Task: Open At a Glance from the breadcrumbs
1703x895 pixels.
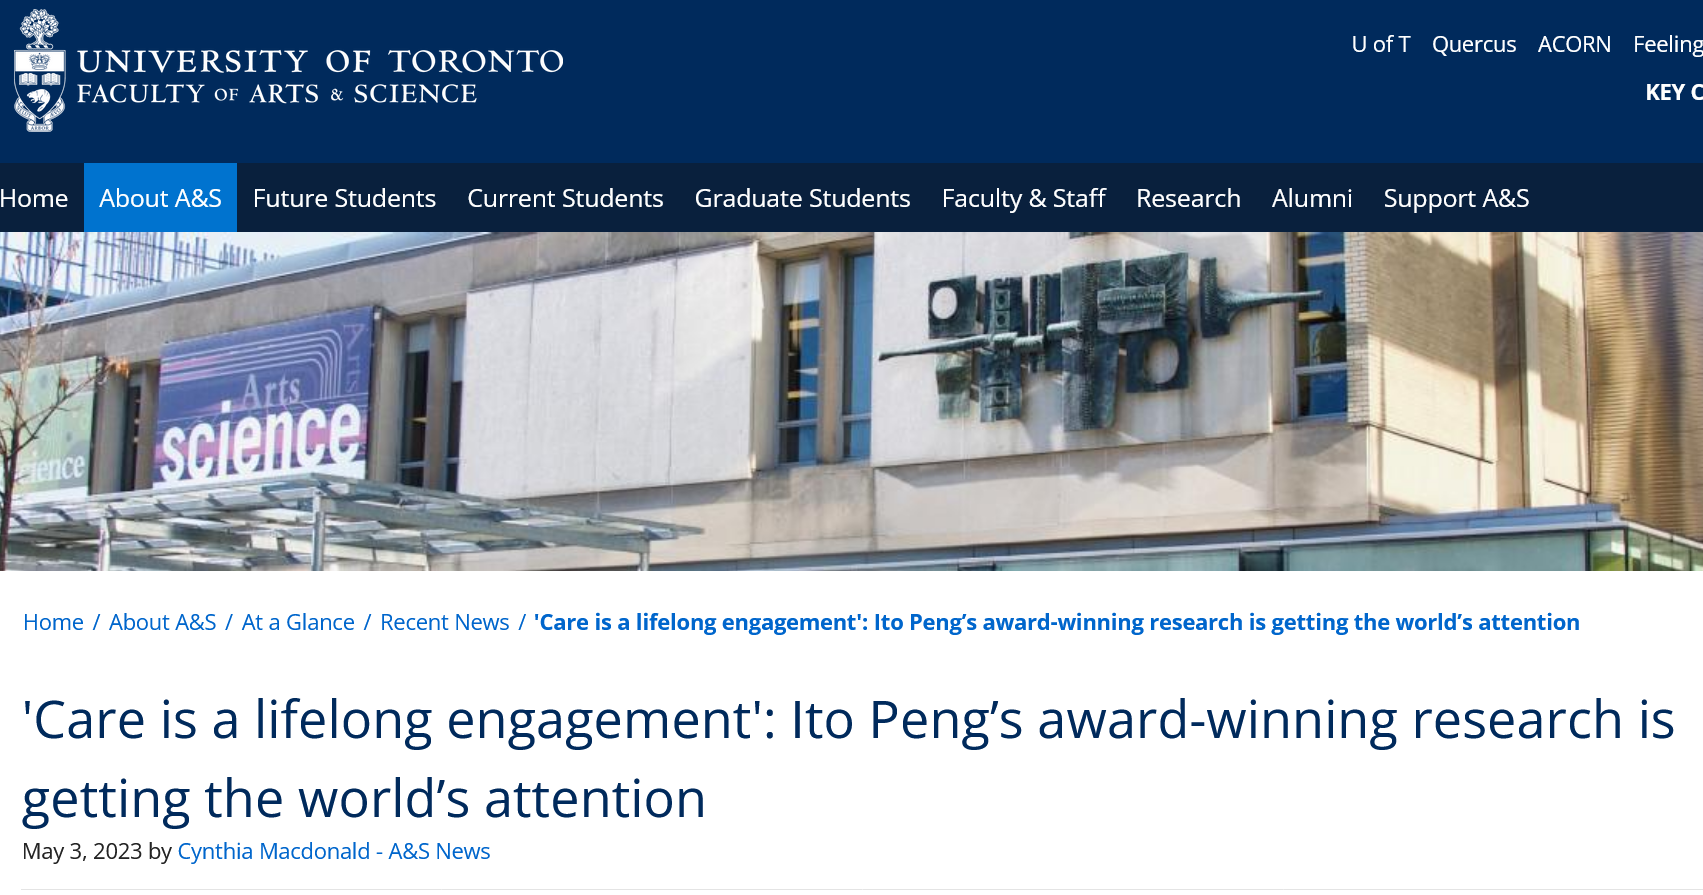Action: (297, 621)
